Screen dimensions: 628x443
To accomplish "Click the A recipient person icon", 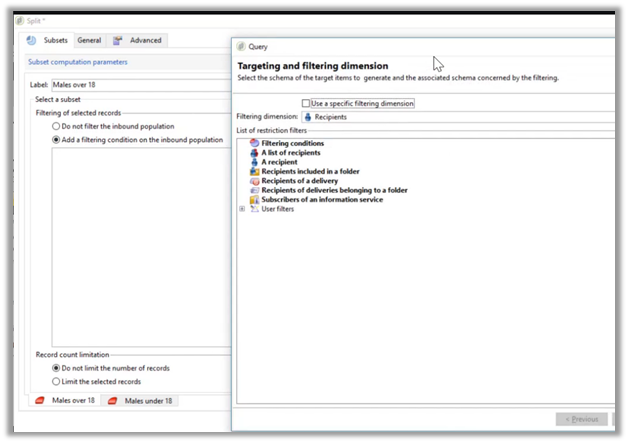I will pos(254,162).
